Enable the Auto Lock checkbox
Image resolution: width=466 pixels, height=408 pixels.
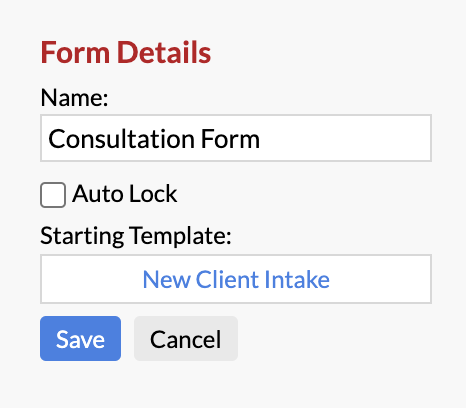click(53, 195)
